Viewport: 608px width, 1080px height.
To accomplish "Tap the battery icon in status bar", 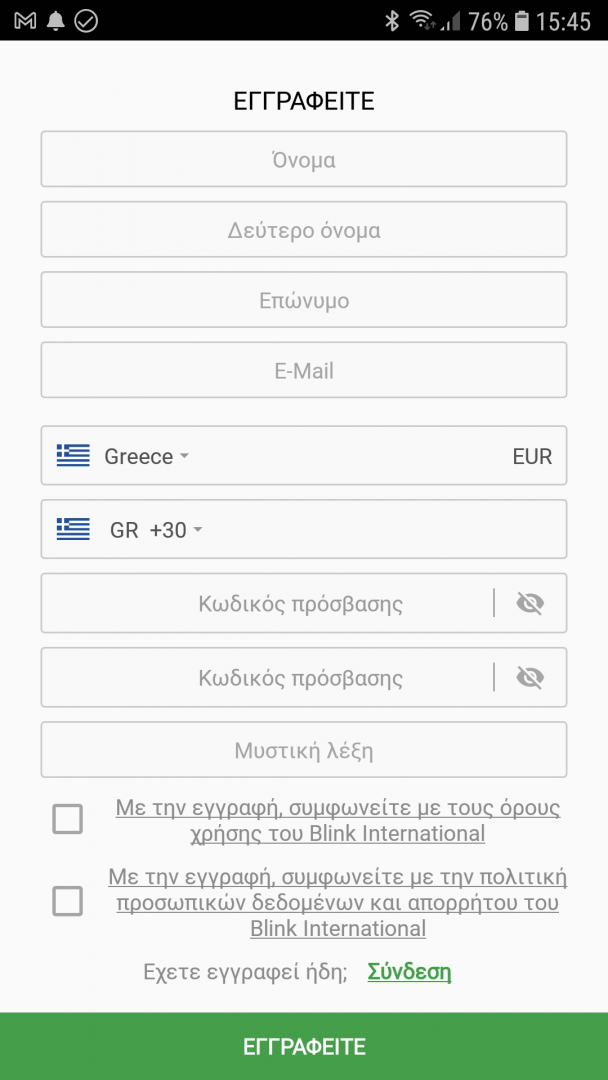I will [521, 21].
